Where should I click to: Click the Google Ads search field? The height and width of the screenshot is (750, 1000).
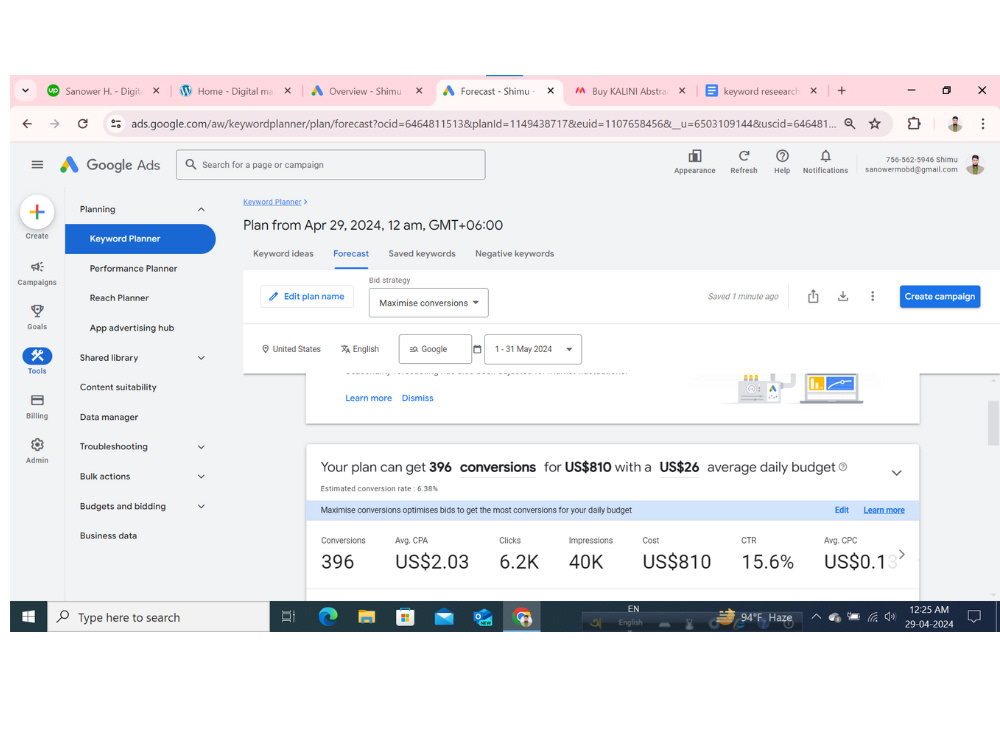point(330,165)
